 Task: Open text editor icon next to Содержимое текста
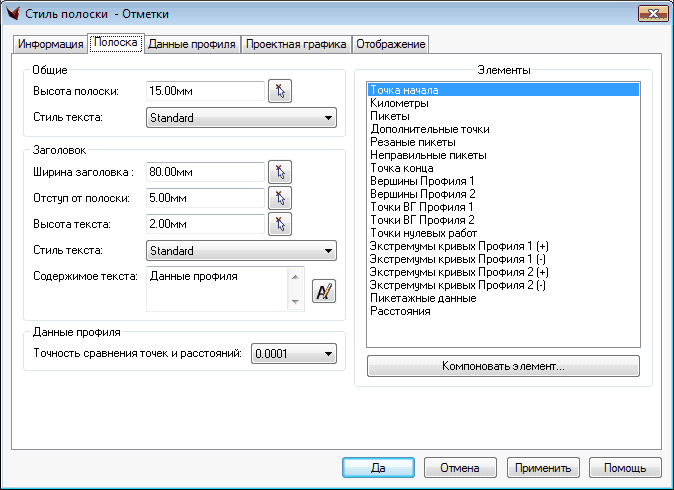324,291
